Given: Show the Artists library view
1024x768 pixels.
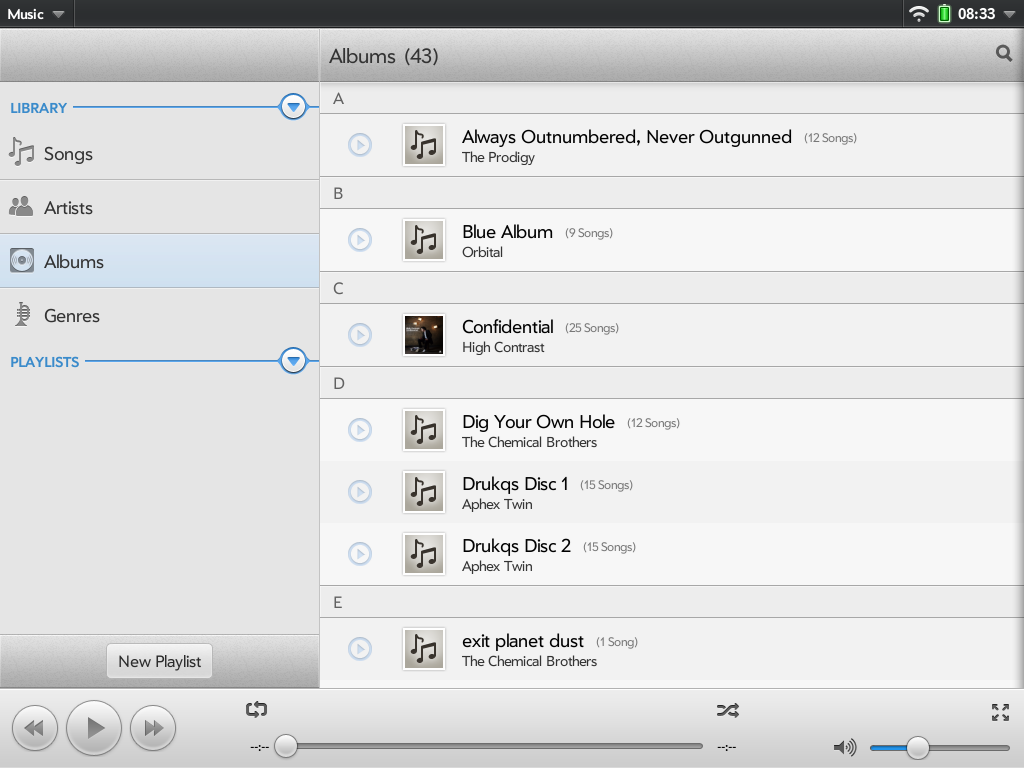Looking at the screenshot, I should tap(159, 208).
